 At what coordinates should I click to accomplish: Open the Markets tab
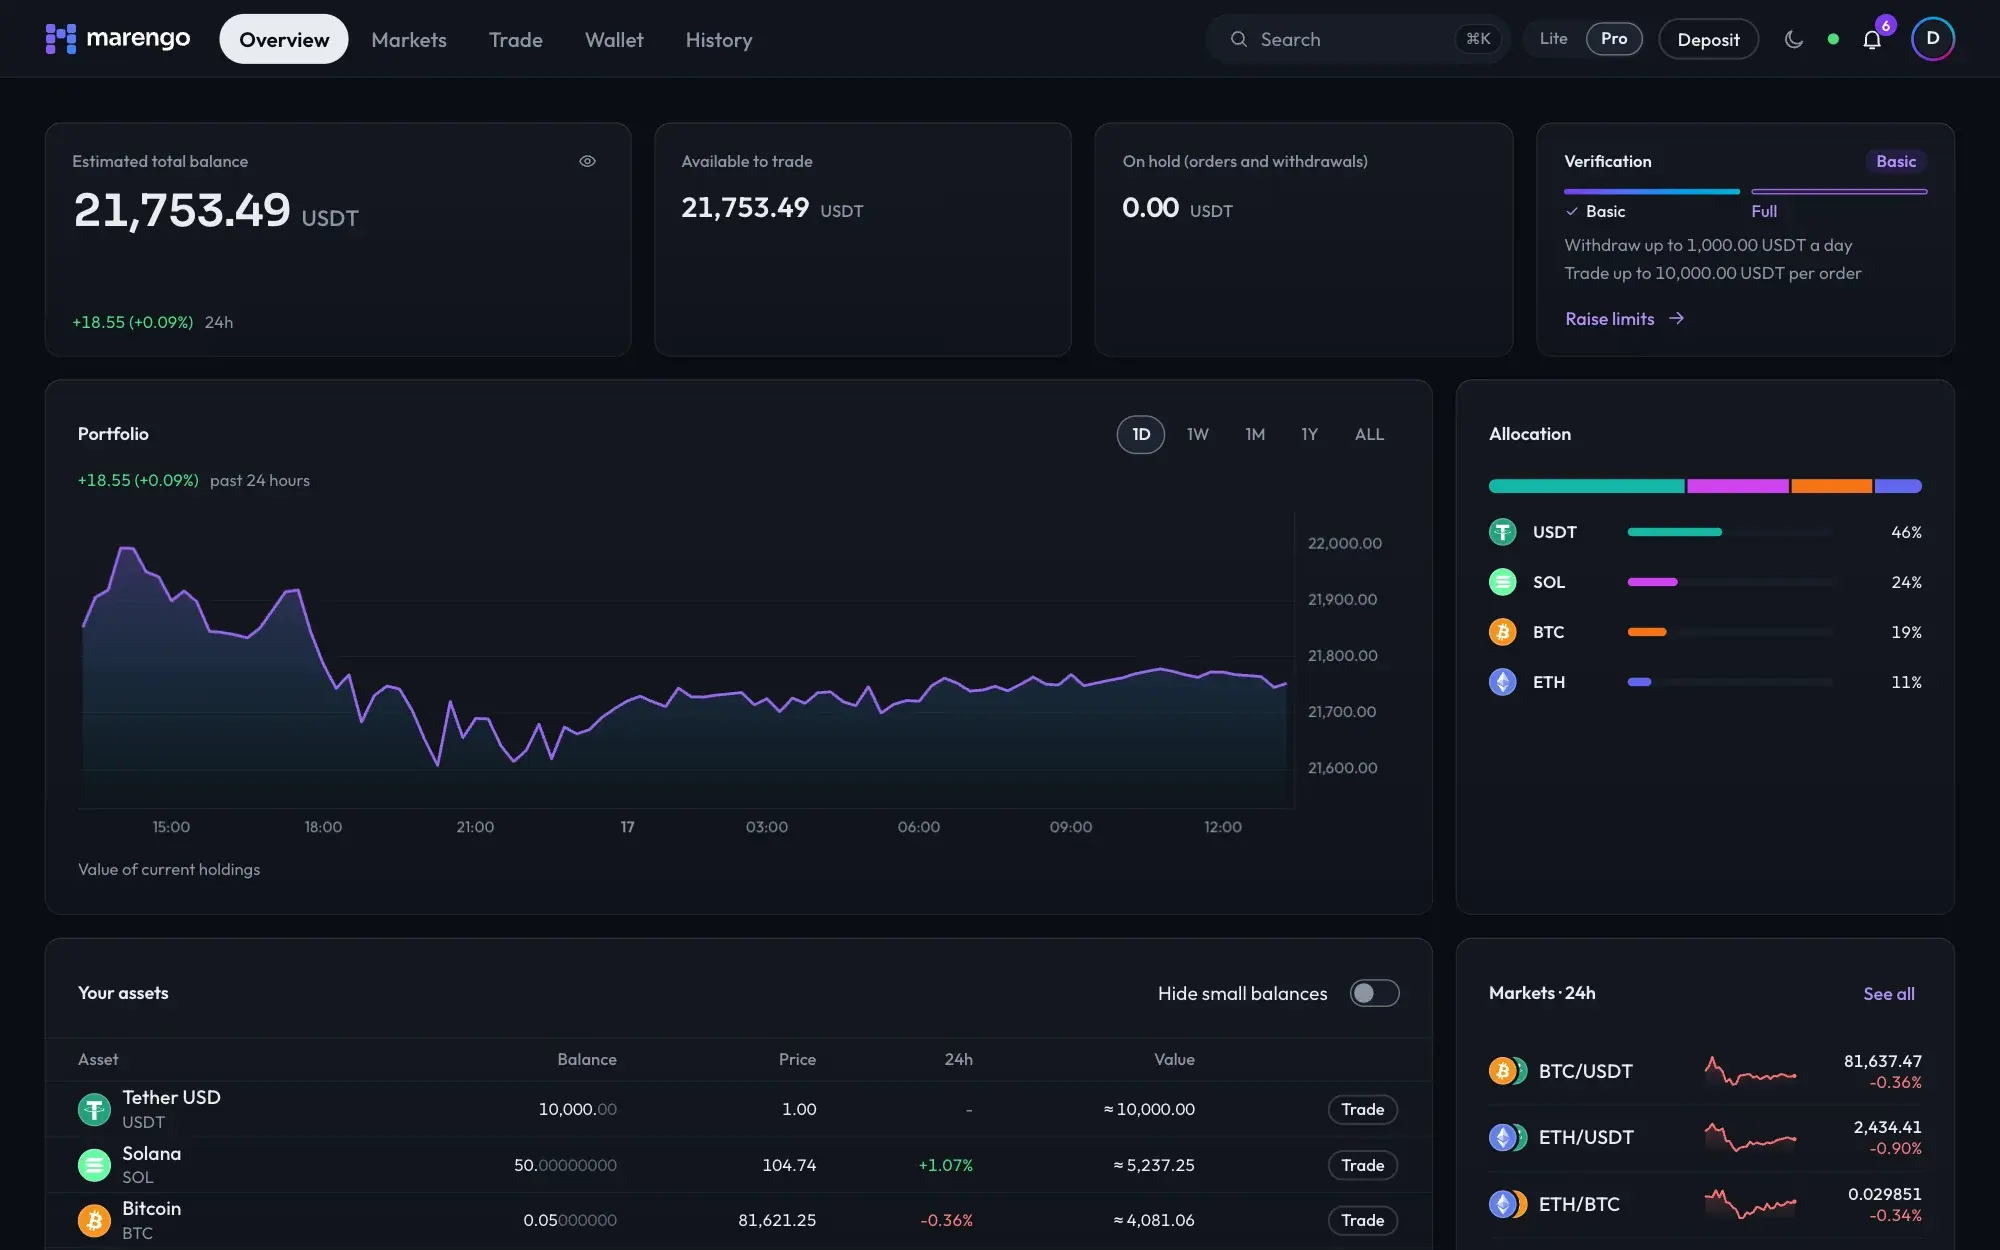[409, 40]
